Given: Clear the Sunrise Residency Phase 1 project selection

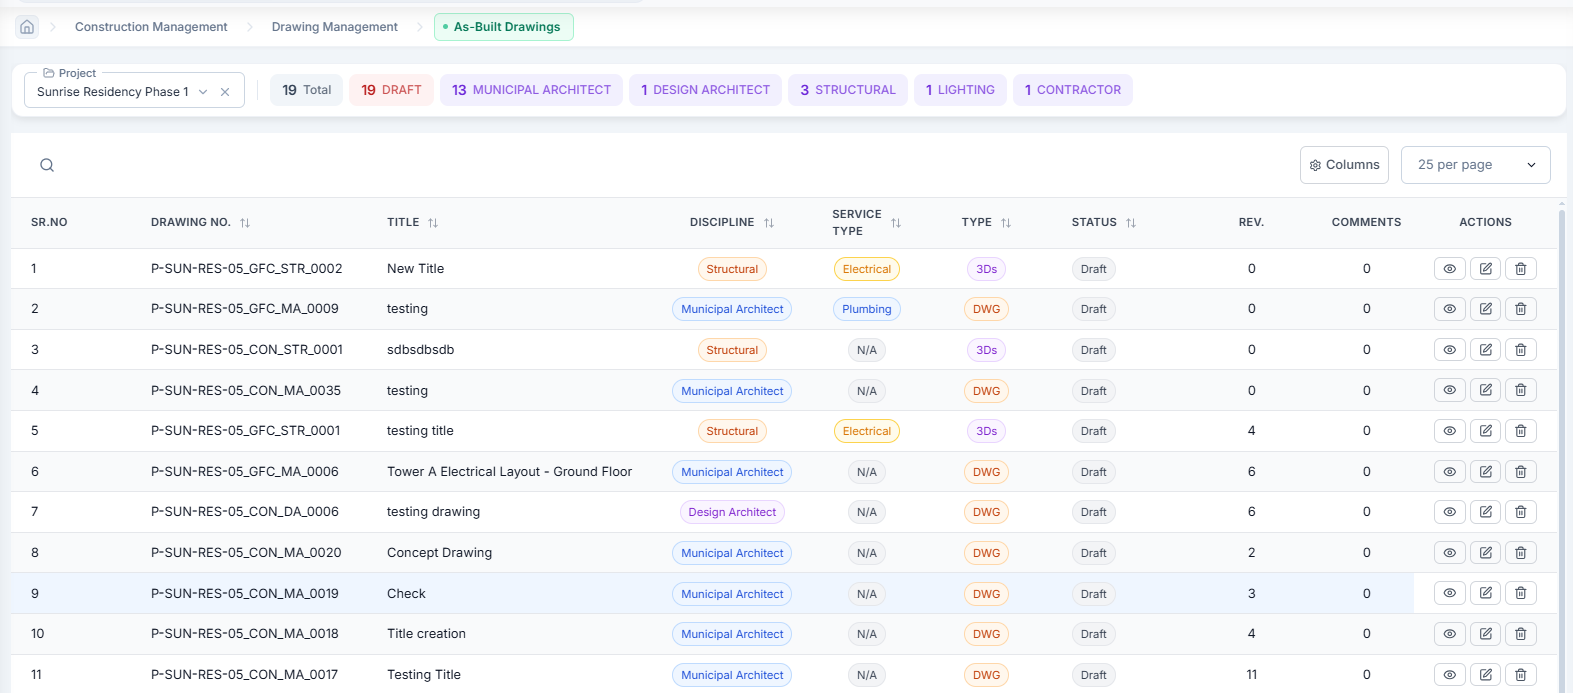Looking at the screenshot, I should click(x=225, y=92).
